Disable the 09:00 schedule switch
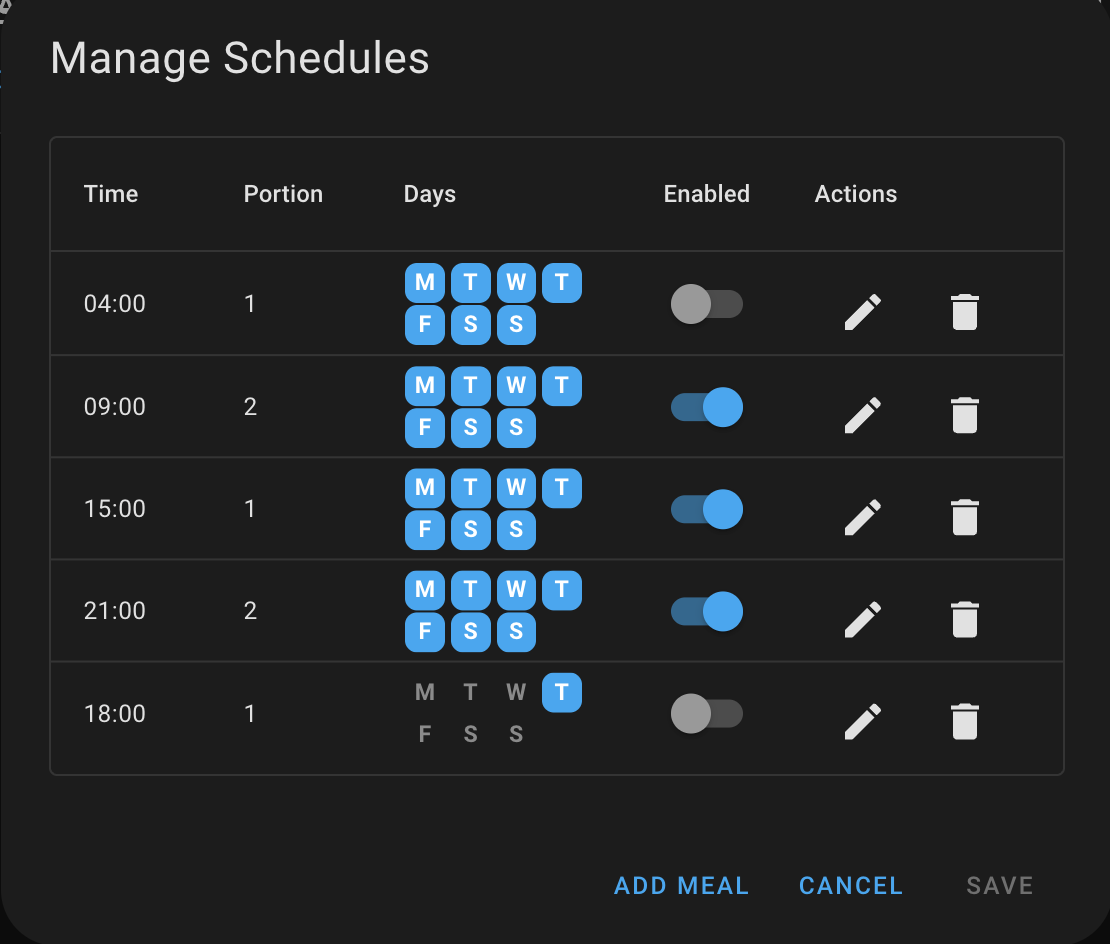Viewport: 1110px width, 944px height. [x=706, y=407]
